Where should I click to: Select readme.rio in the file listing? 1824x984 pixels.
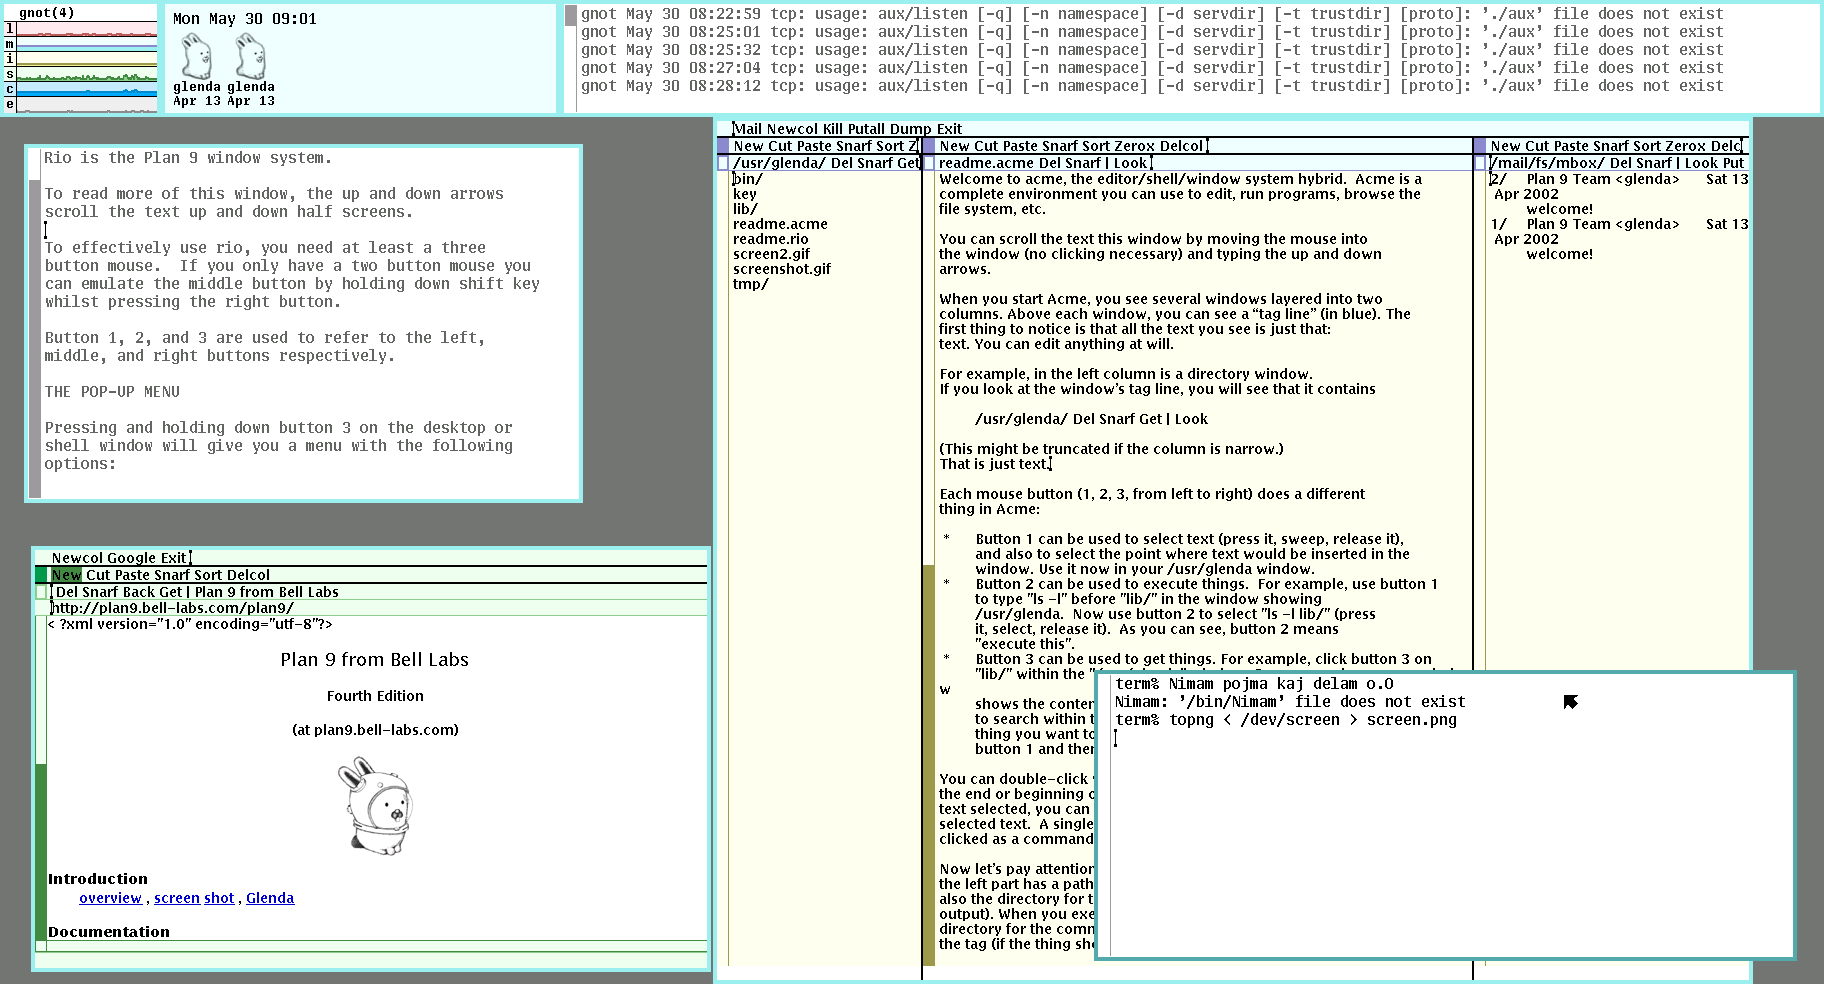click(771, 239)
